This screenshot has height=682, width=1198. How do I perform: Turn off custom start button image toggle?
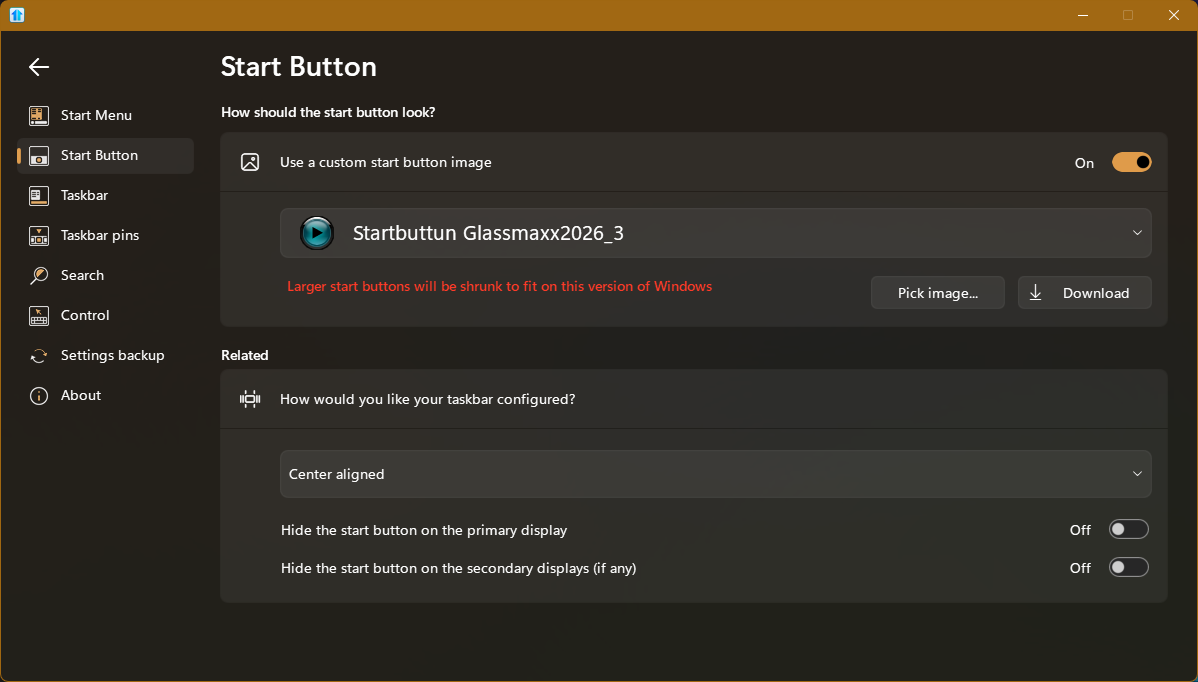pos(1131,162)
